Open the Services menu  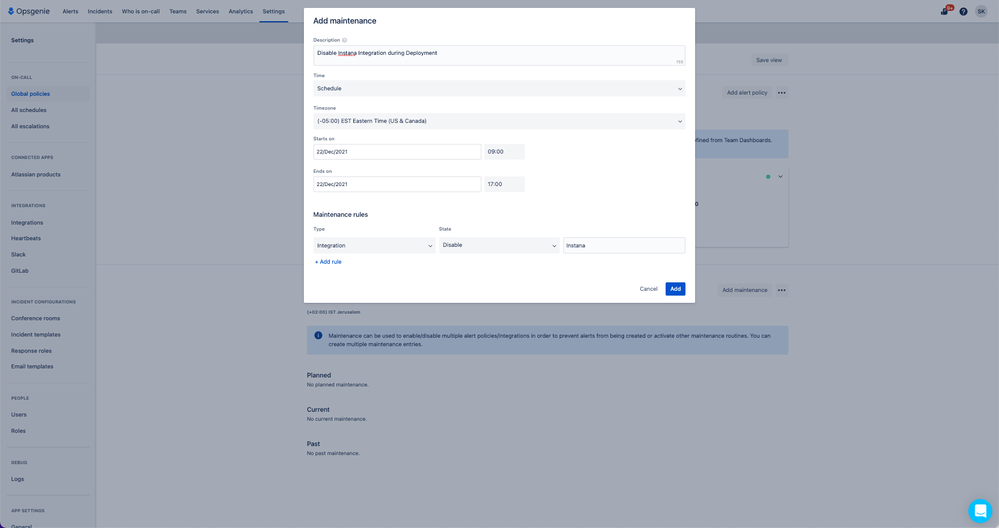207,11
